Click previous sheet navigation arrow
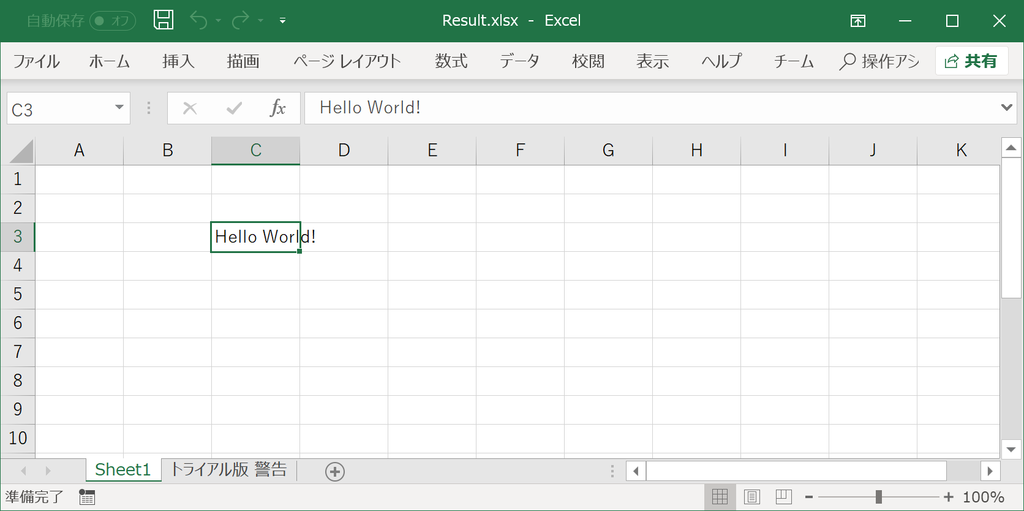The image size is (1024, 511). click(x=25, y=470)
